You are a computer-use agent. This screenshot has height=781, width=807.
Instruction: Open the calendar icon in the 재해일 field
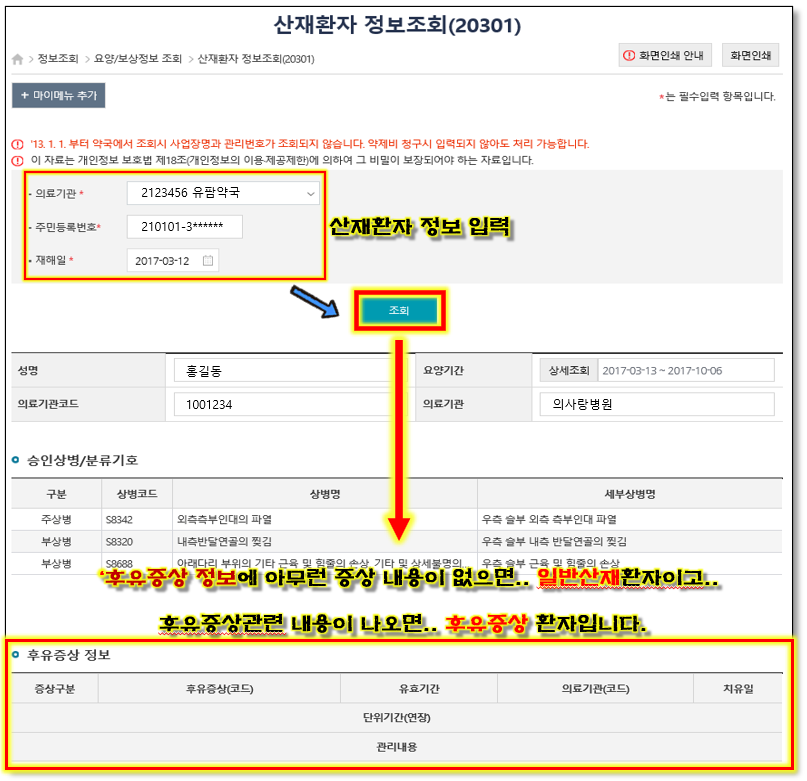pos(207,261)
